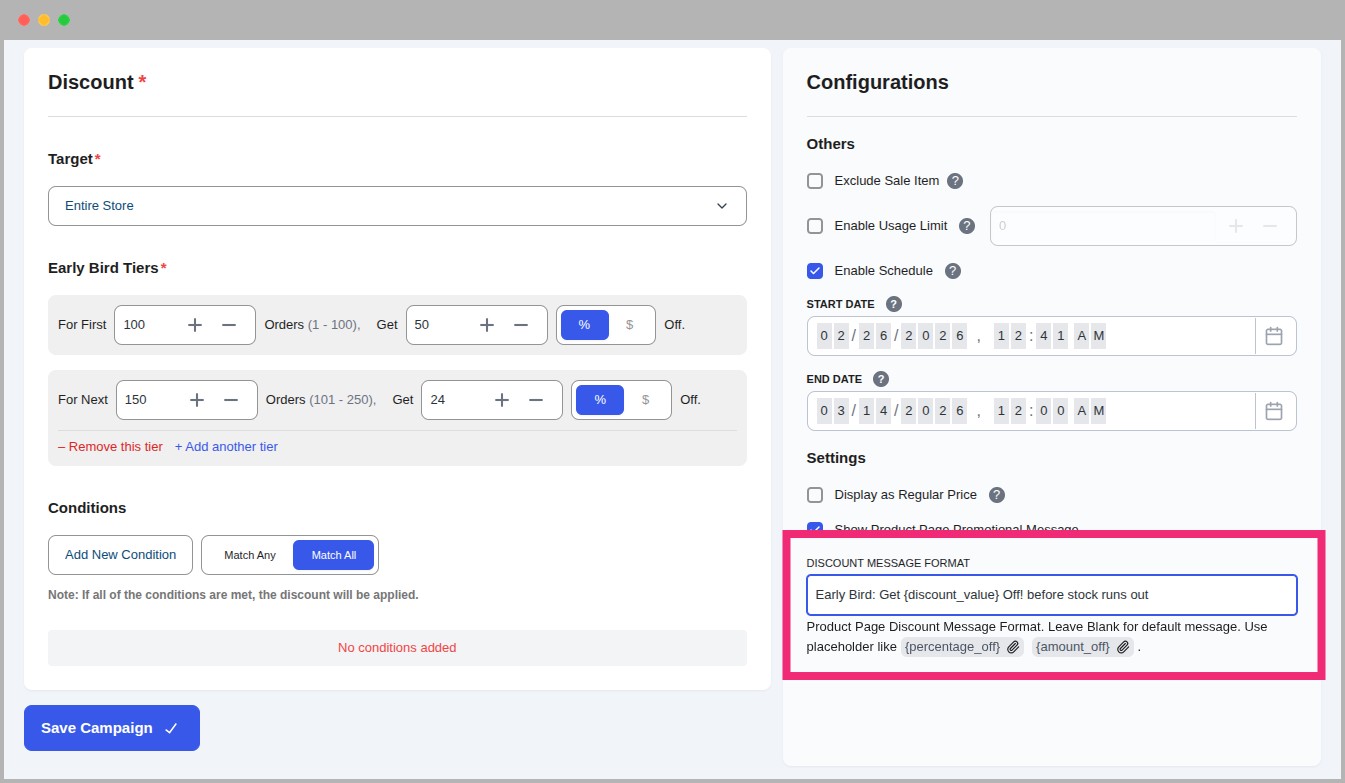The width and height of the screenshot is (1345, 783).
Task: Click the help icon beside Enable Schedule
Action: 952,270
